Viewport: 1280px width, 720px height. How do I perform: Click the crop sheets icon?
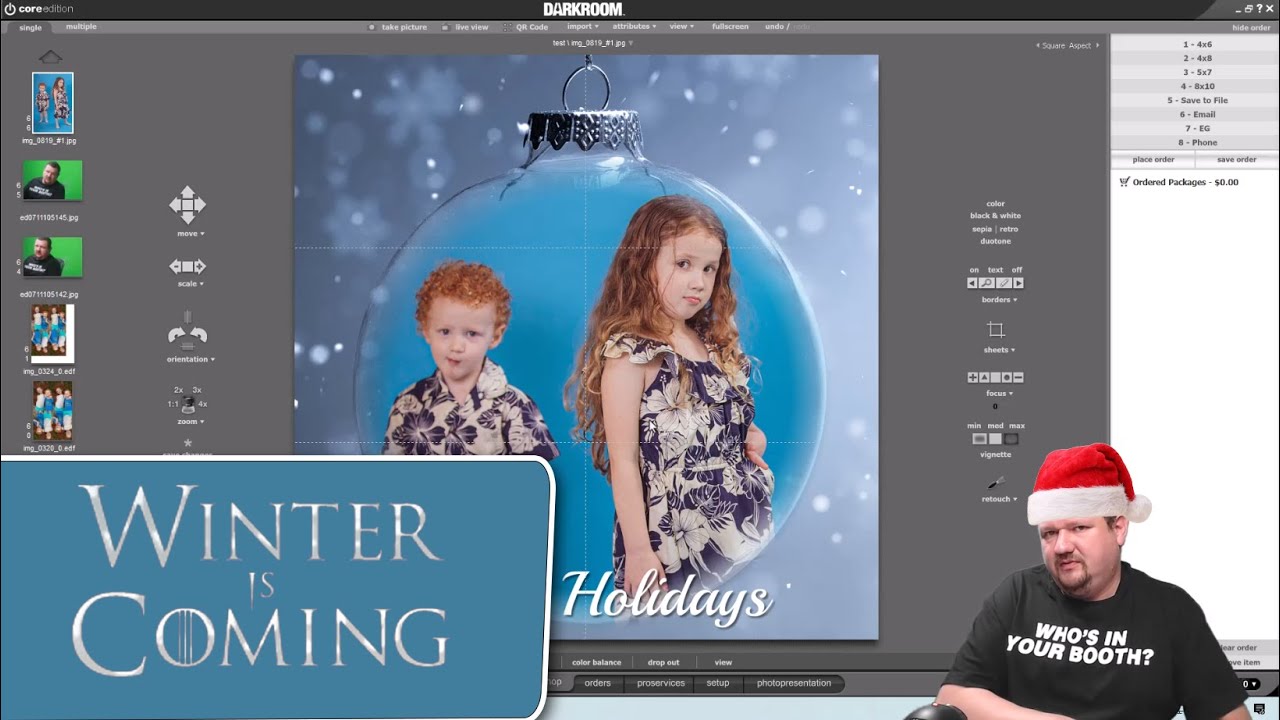point(995,330)
